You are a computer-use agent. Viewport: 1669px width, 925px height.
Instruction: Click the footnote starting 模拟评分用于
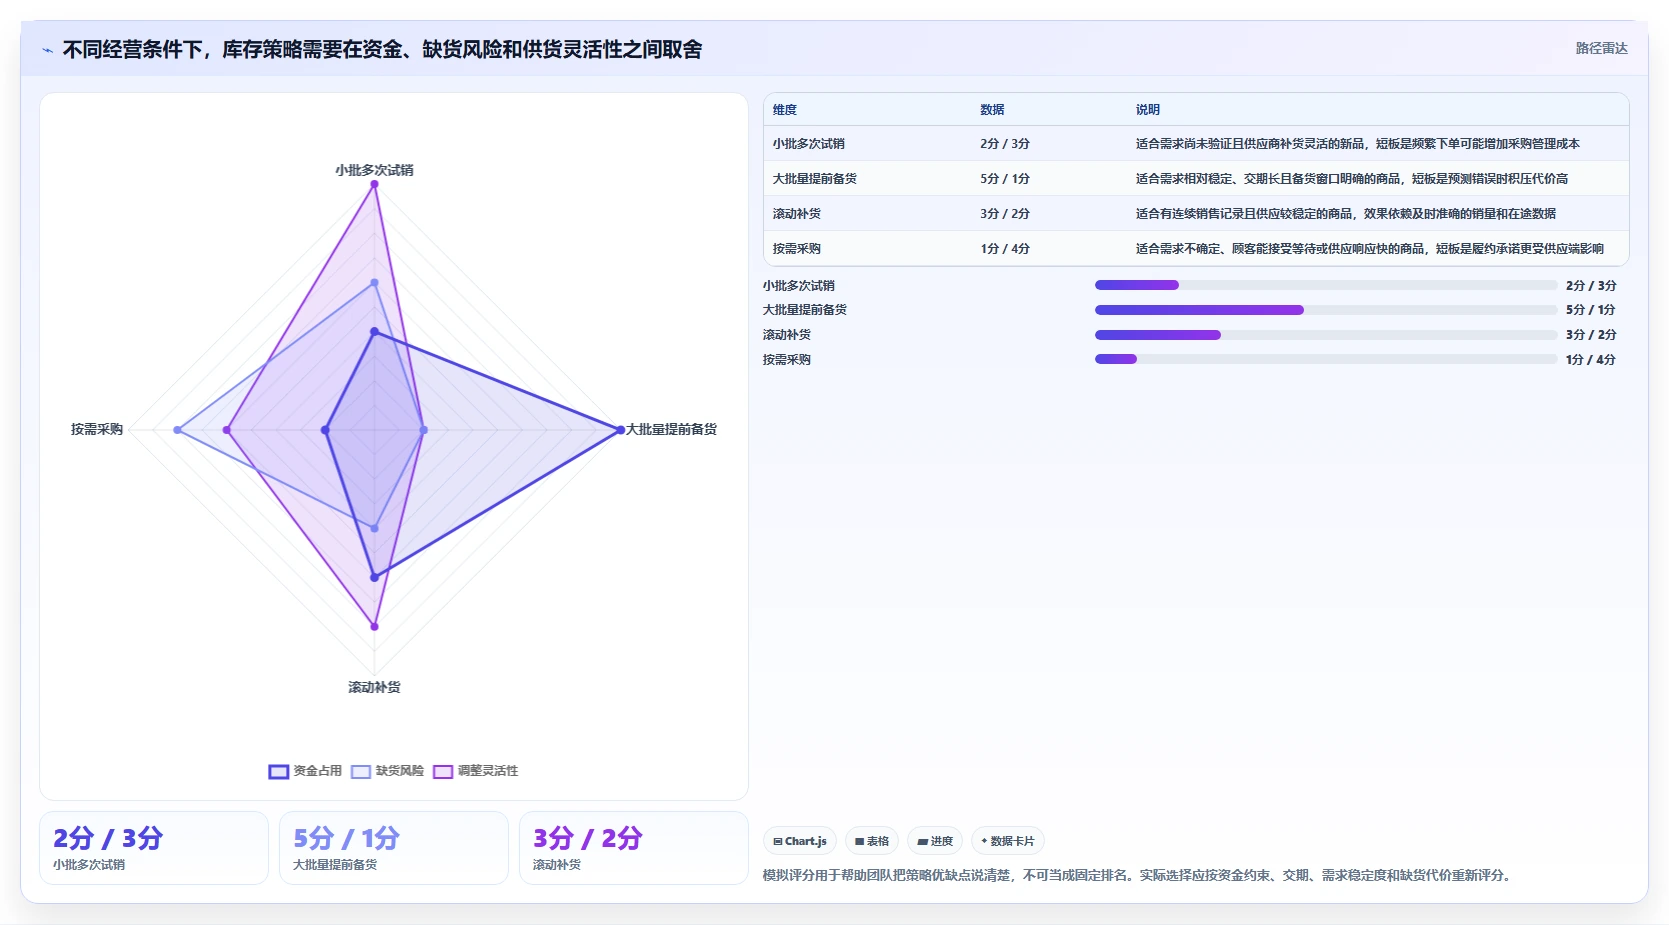[x=1138, y=875]
